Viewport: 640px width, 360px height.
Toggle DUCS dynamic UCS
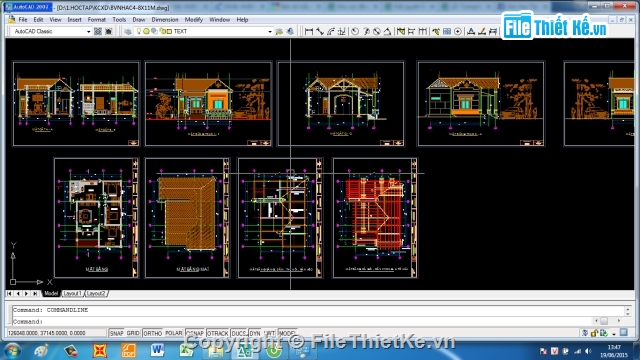pos(239,333)
